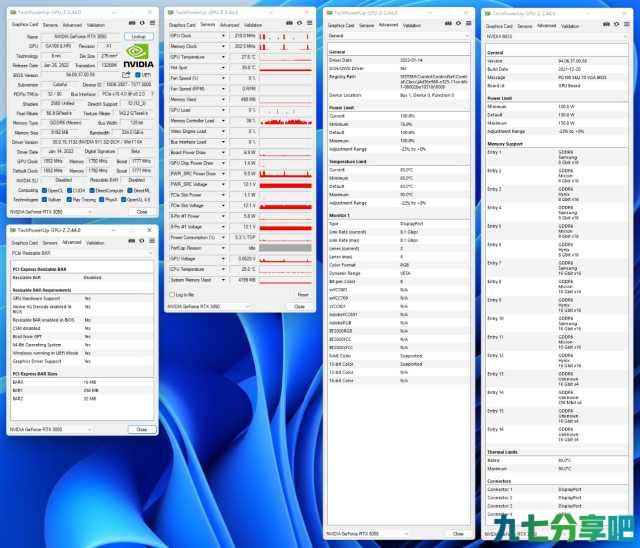Click the PerfCap Reason gray bar
Image resolution: width=640 pixels, height=548 pixels.
[x=285, y=248]
